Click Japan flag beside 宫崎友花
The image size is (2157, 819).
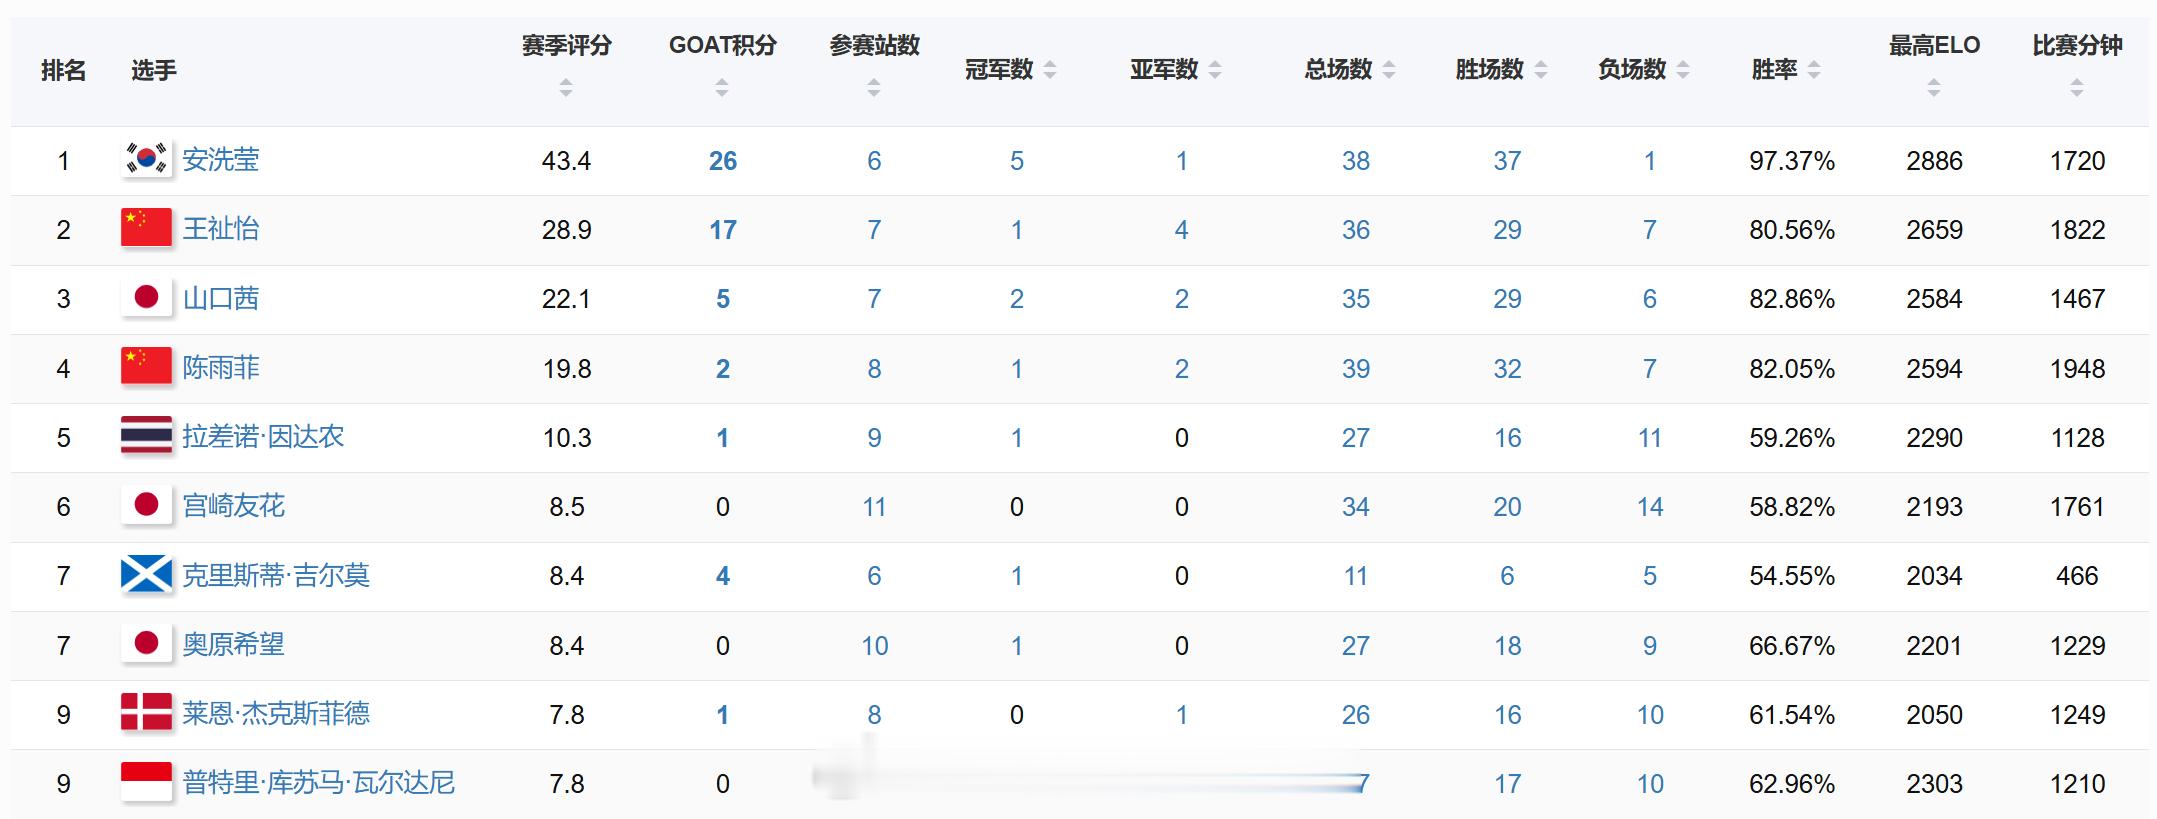(x=146, y=505)
